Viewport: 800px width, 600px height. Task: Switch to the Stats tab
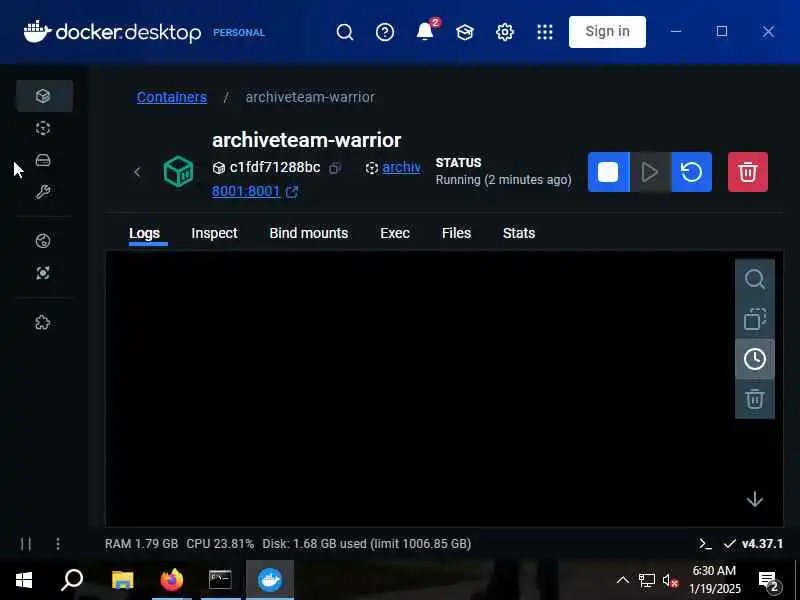click(519, 233)
